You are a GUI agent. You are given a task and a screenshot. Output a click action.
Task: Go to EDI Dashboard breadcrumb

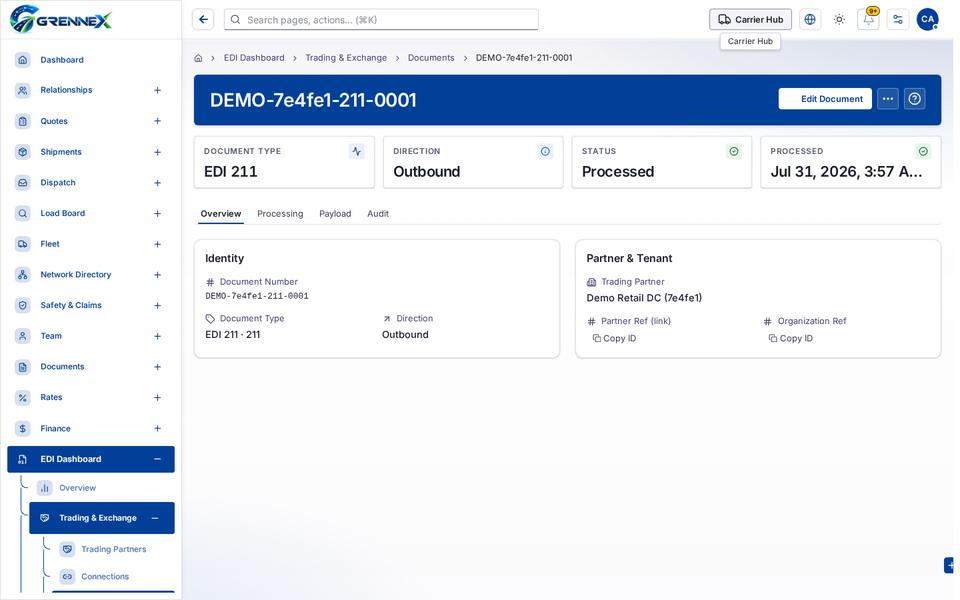point(254,58)
